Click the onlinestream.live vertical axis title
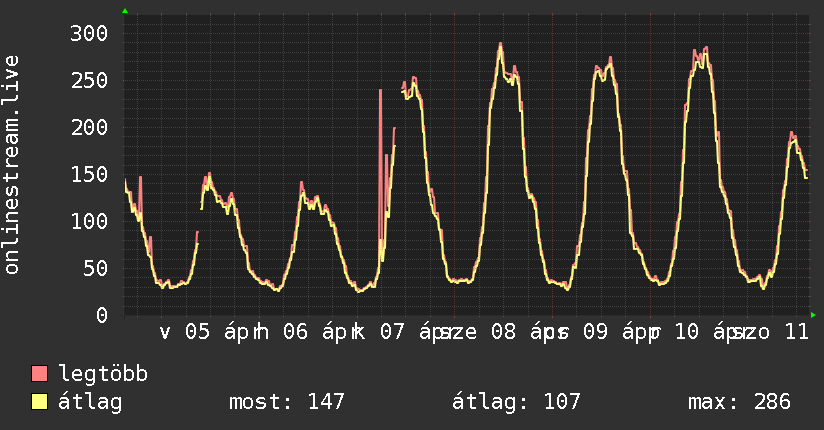This screenshot has width=824, height=430. 12,165
